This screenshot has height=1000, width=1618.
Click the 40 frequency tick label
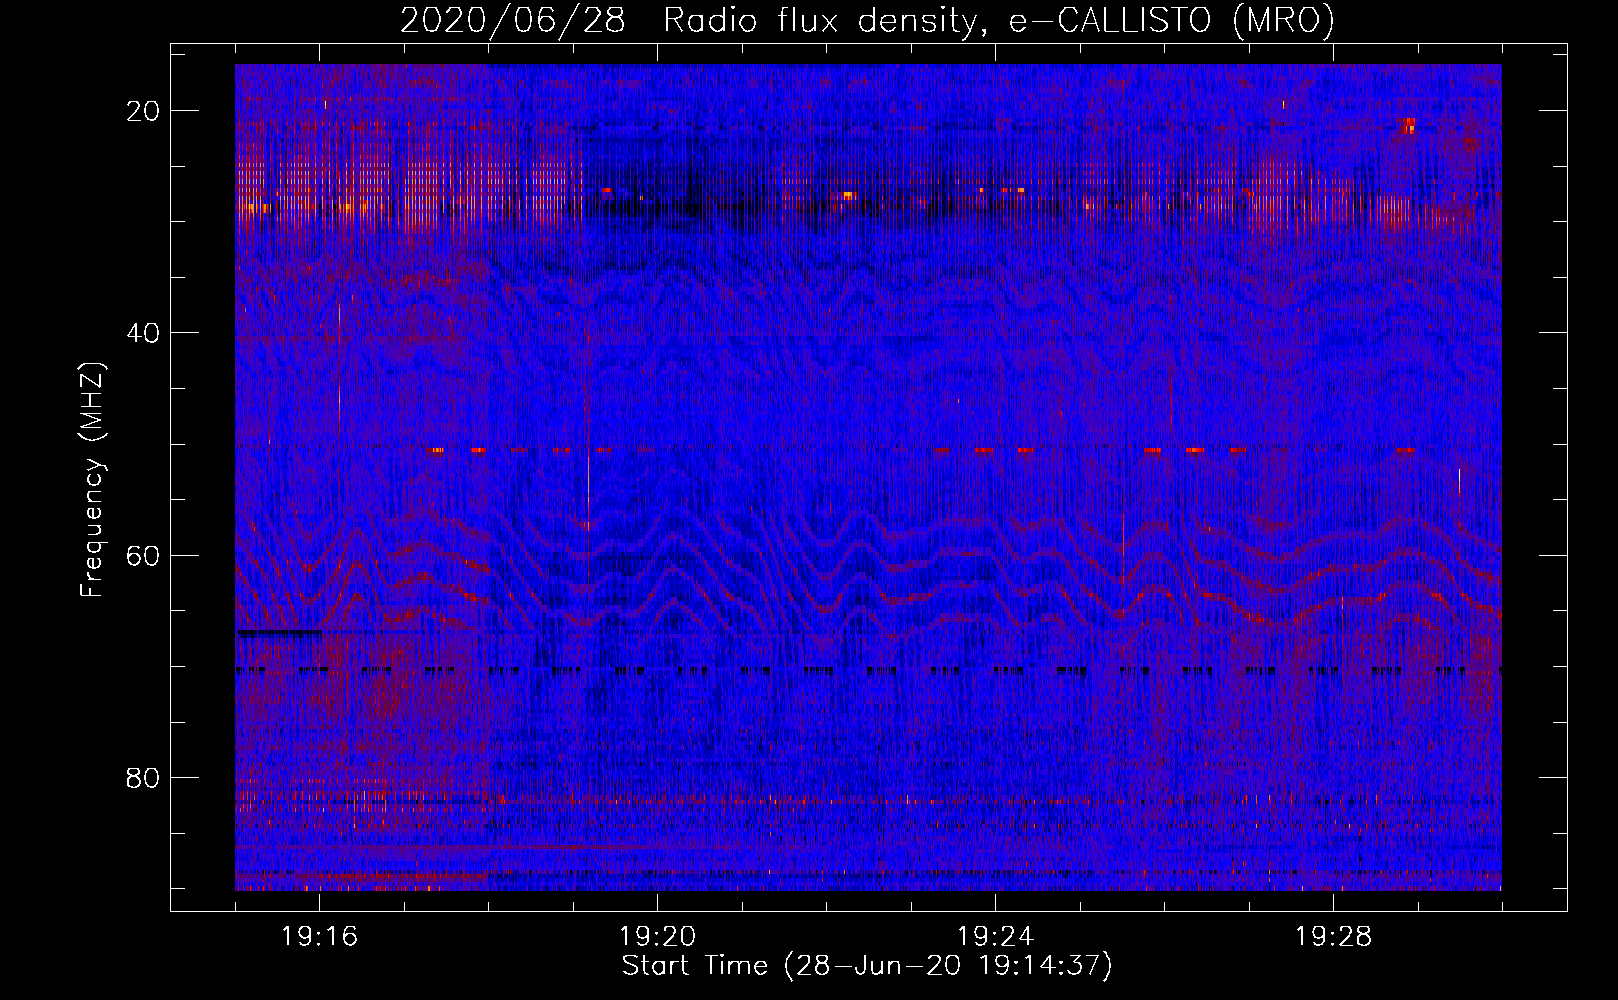pyautogui.click(x=143, y=333)
